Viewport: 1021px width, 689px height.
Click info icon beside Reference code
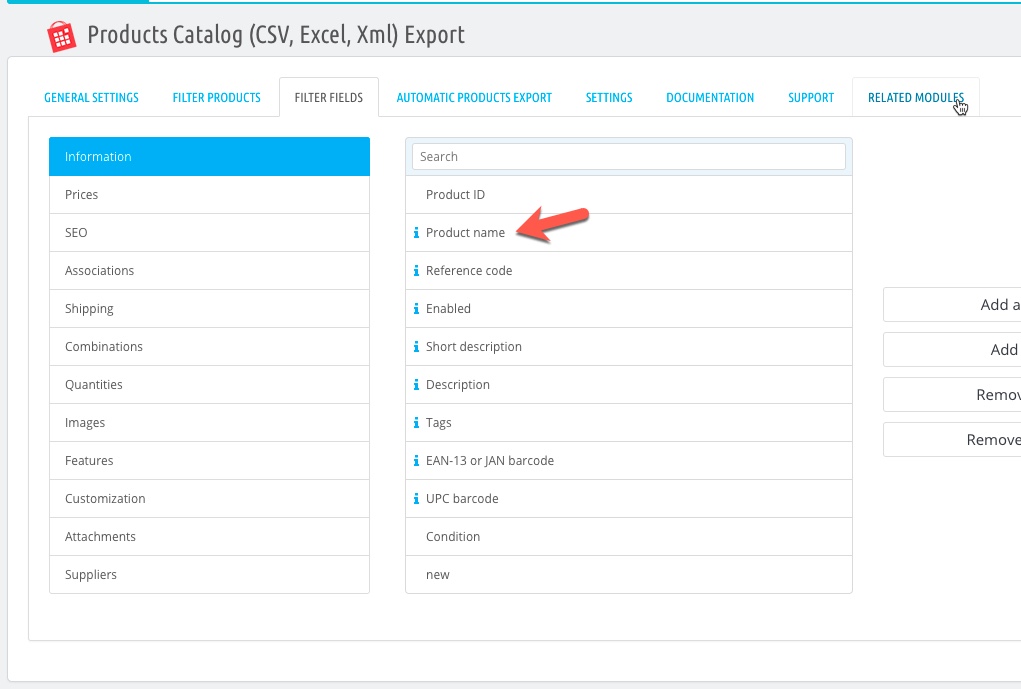coord(416,270)
